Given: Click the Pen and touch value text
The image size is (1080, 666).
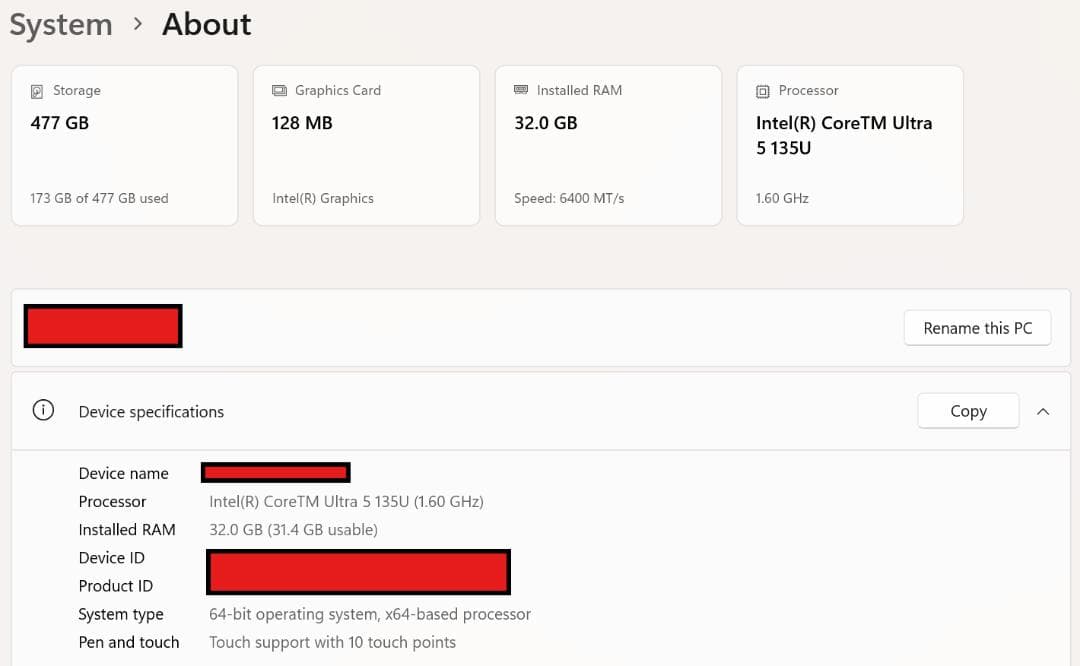Looking at the screenshot, I should 332,642.
